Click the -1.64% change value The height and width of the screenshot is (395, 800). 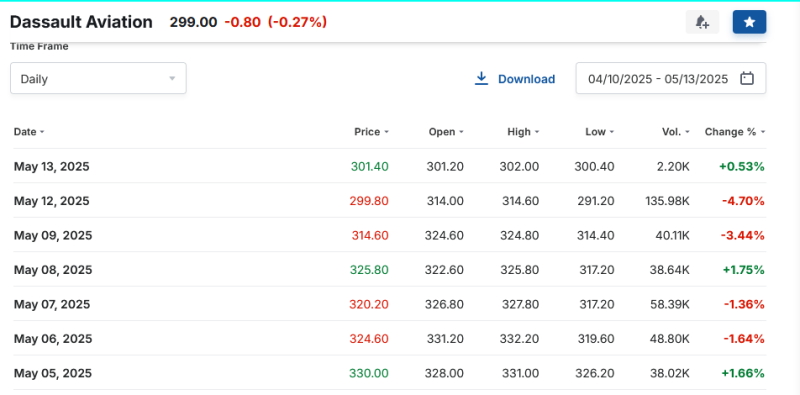744,339
